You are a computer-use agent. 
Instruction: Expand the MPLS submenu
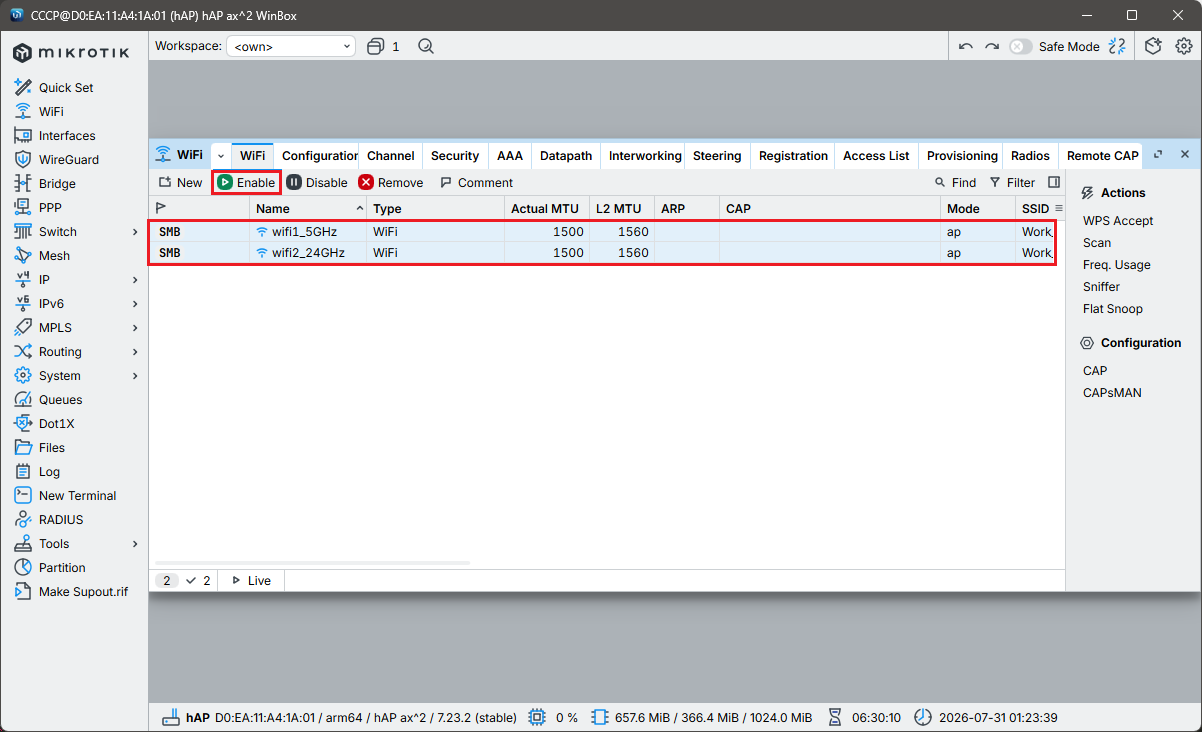135,327
